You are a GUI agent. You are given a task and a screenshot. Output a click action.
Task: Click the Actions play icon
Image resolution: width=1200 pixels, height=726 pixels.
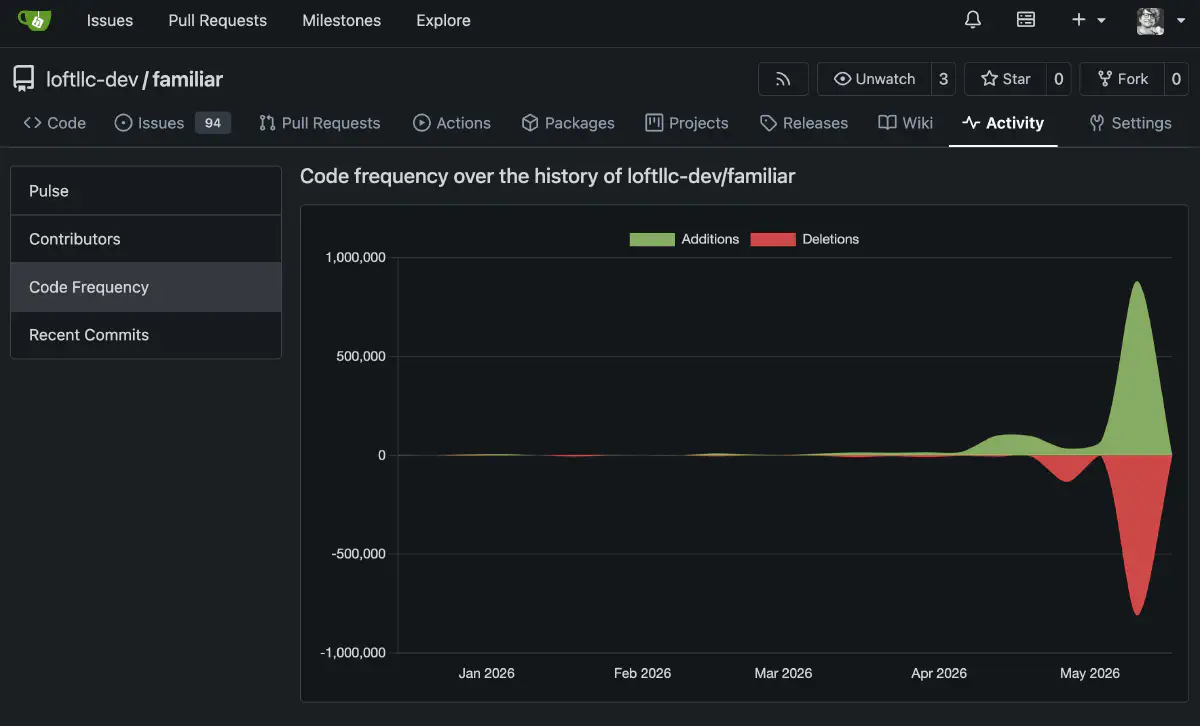click(x=422, y=123)
